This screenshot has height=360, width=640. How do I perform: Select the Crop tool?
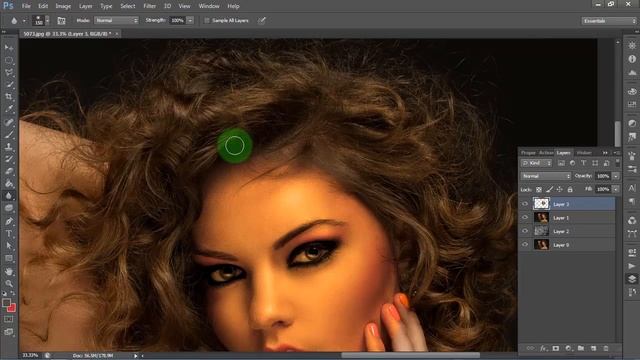pyautogui.click(x=9, y=97)
